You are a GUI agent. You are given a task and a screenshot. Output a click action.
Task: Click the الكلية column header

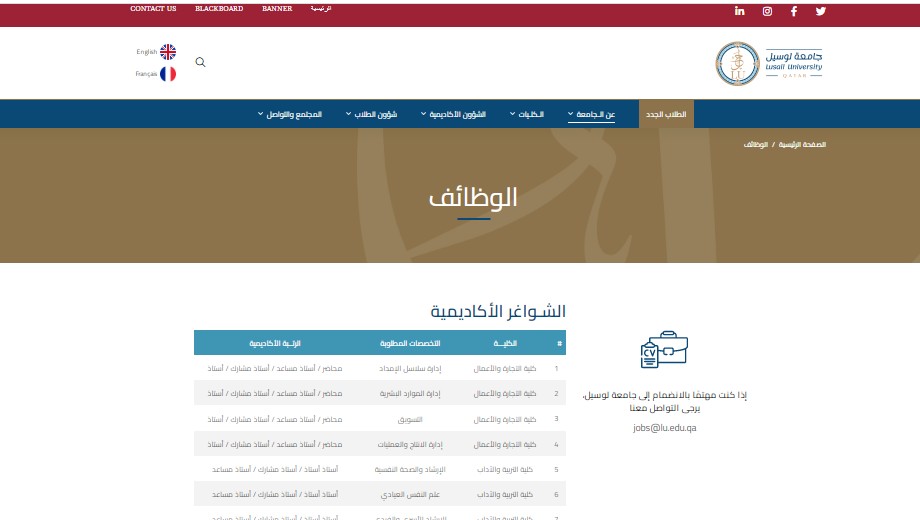click(x=505, y=343)
